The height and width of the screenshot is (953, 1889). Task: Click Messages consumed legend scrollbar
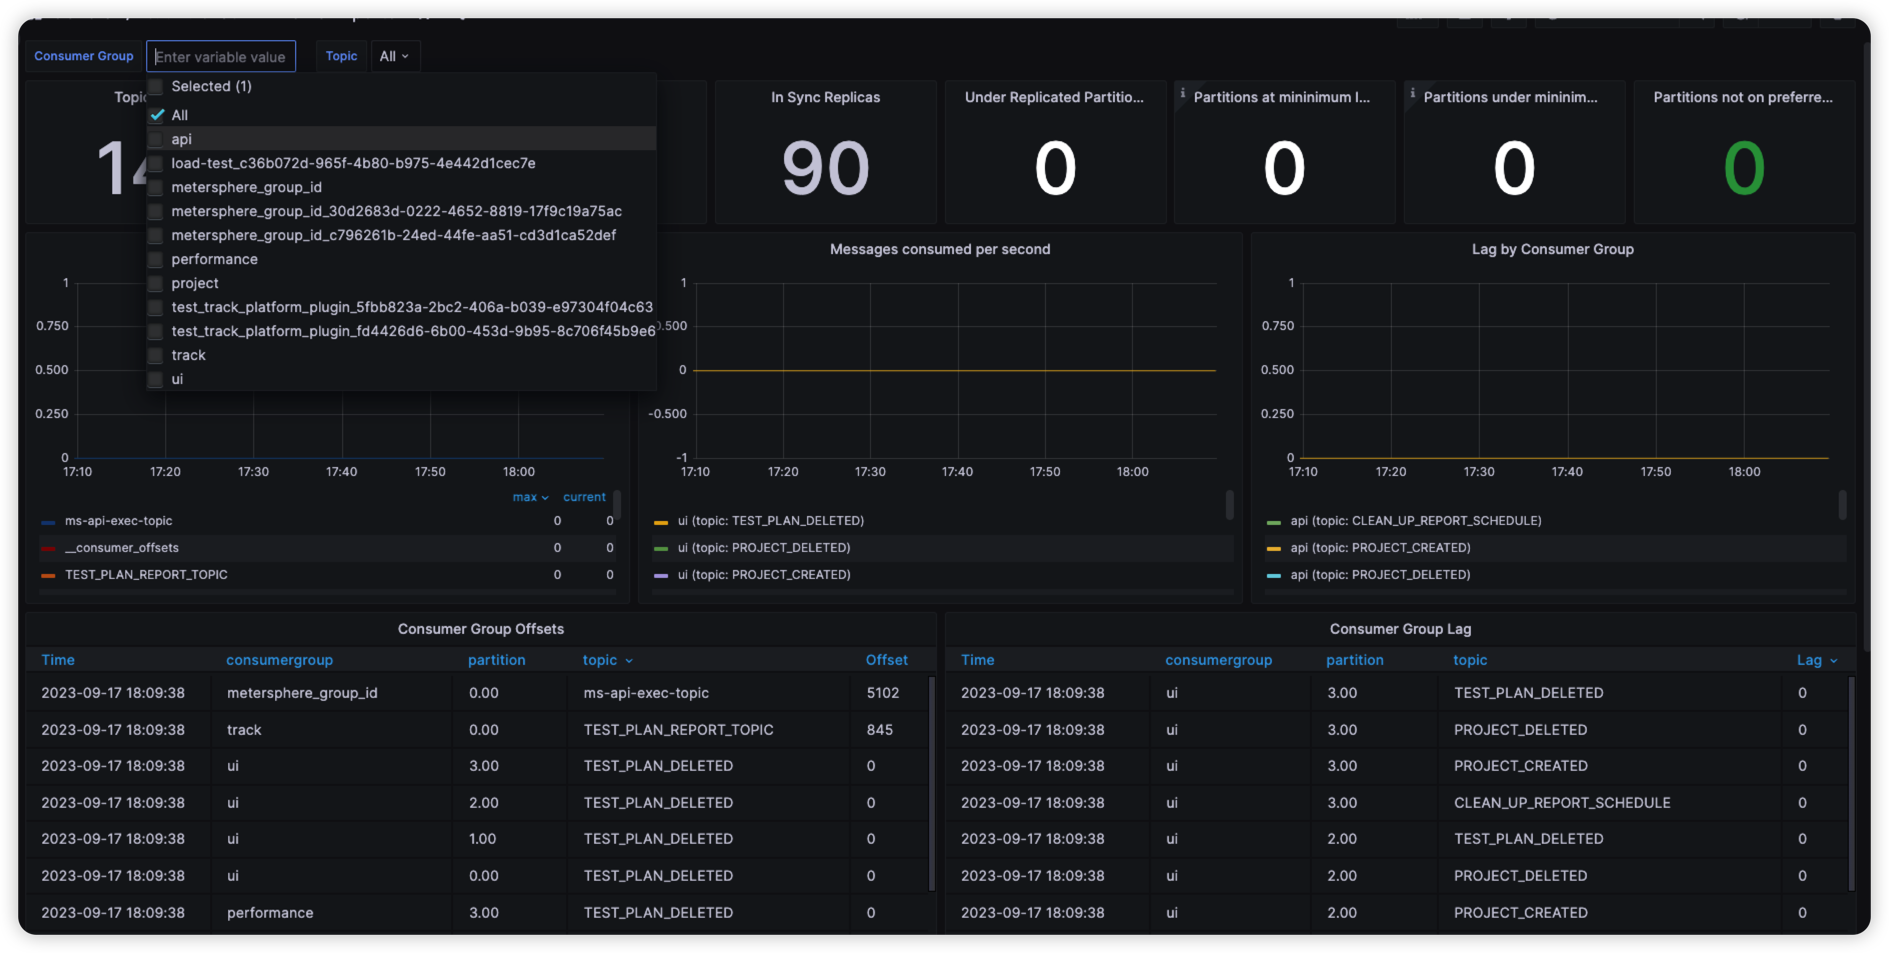click(x=1229, y=505)
